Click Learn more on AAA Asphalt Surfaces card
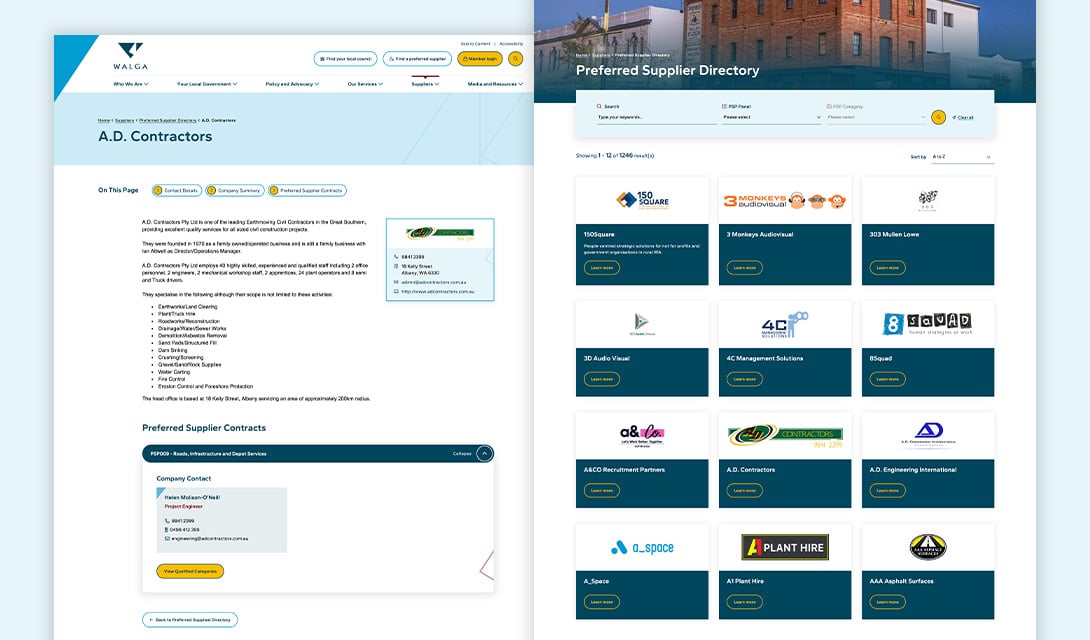Image resolution: width=1090 pixels, height=640 pixels. (x=887, y=602)
